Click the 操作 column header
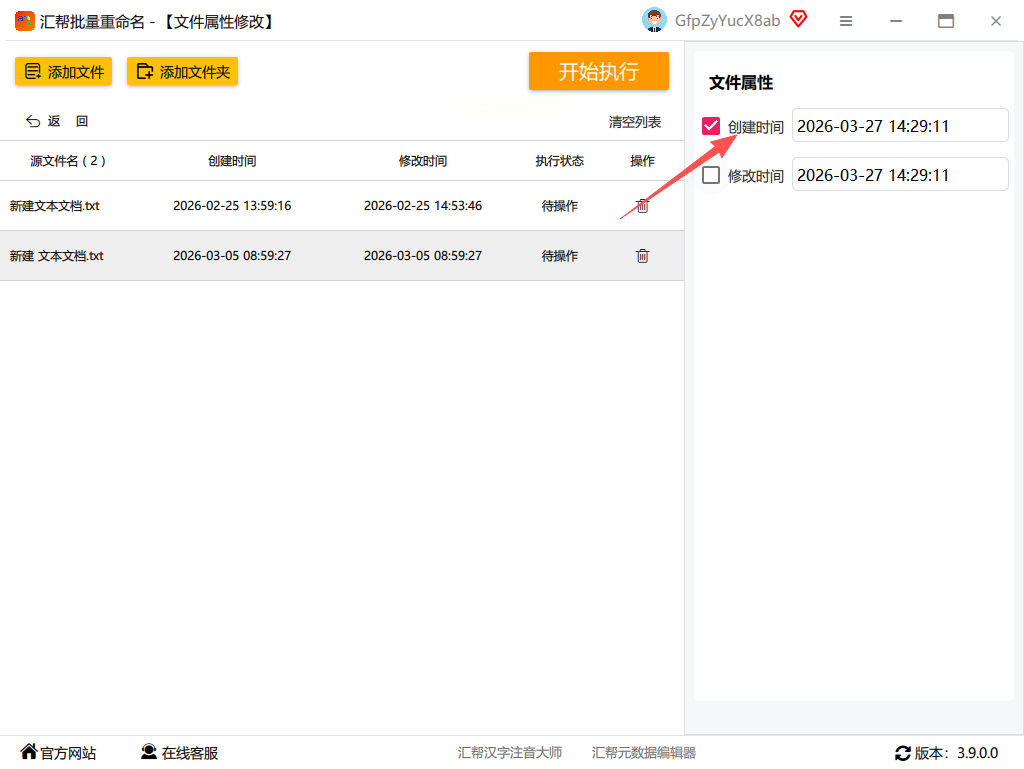The image size is (1024, 769). tap(642, 161)
